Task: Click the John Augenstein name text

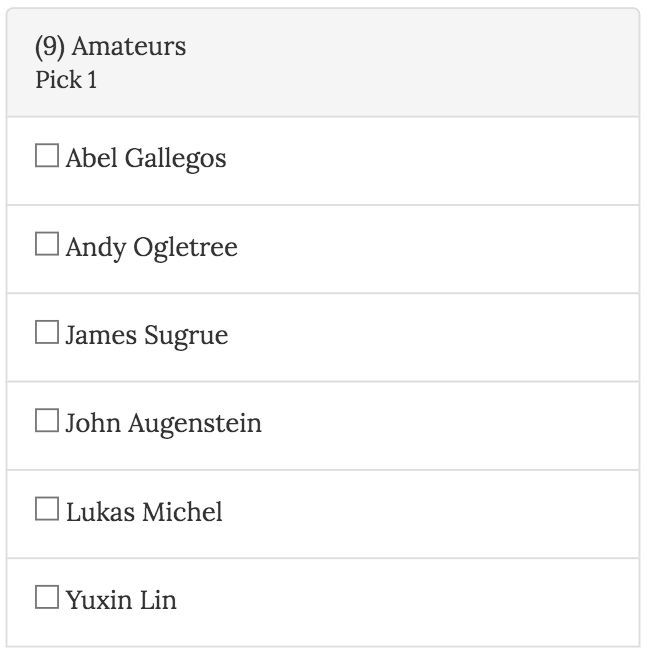Action: pos(164,423)
